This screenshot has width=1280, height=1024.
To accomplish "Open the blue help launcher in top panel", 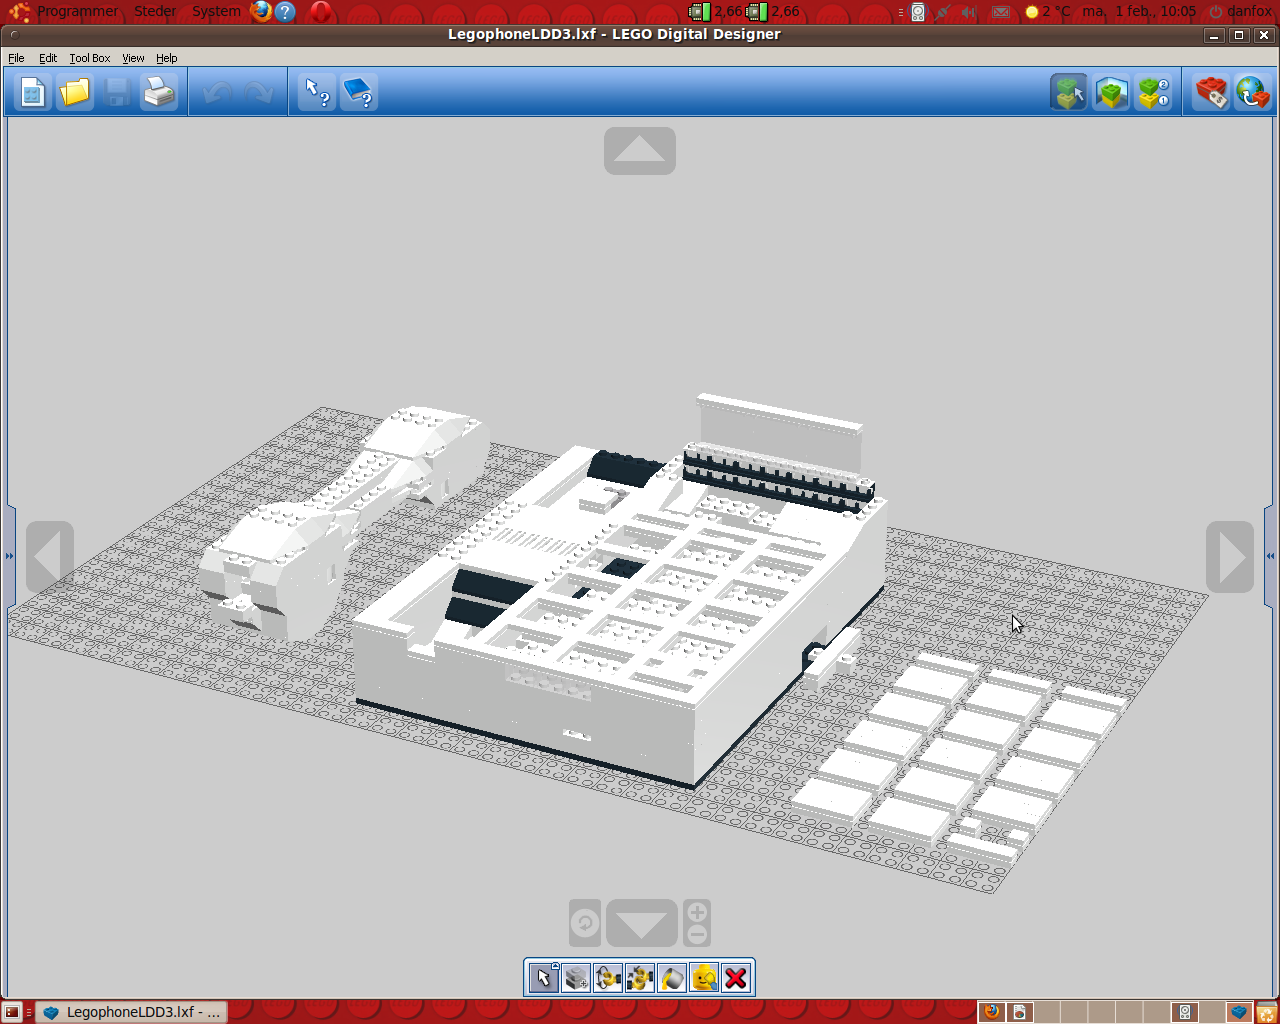I will point(285,11).
